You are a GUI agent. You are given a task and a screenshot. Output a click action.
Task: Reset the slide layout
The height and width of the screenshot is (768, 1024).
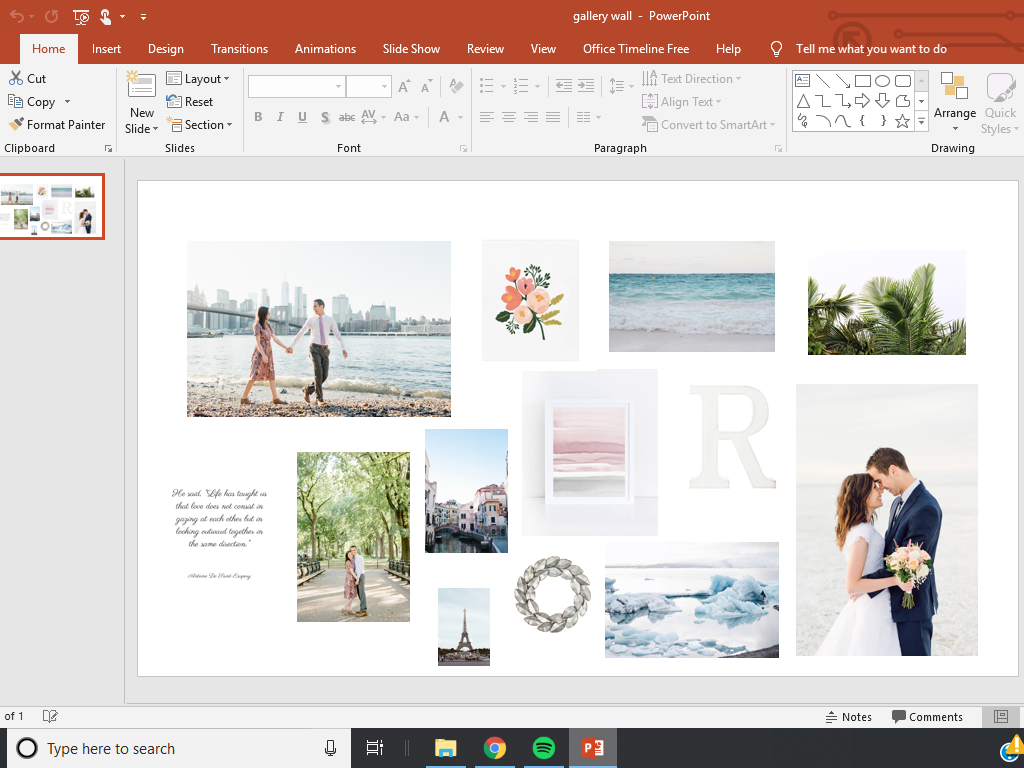[x=190, y=101]
